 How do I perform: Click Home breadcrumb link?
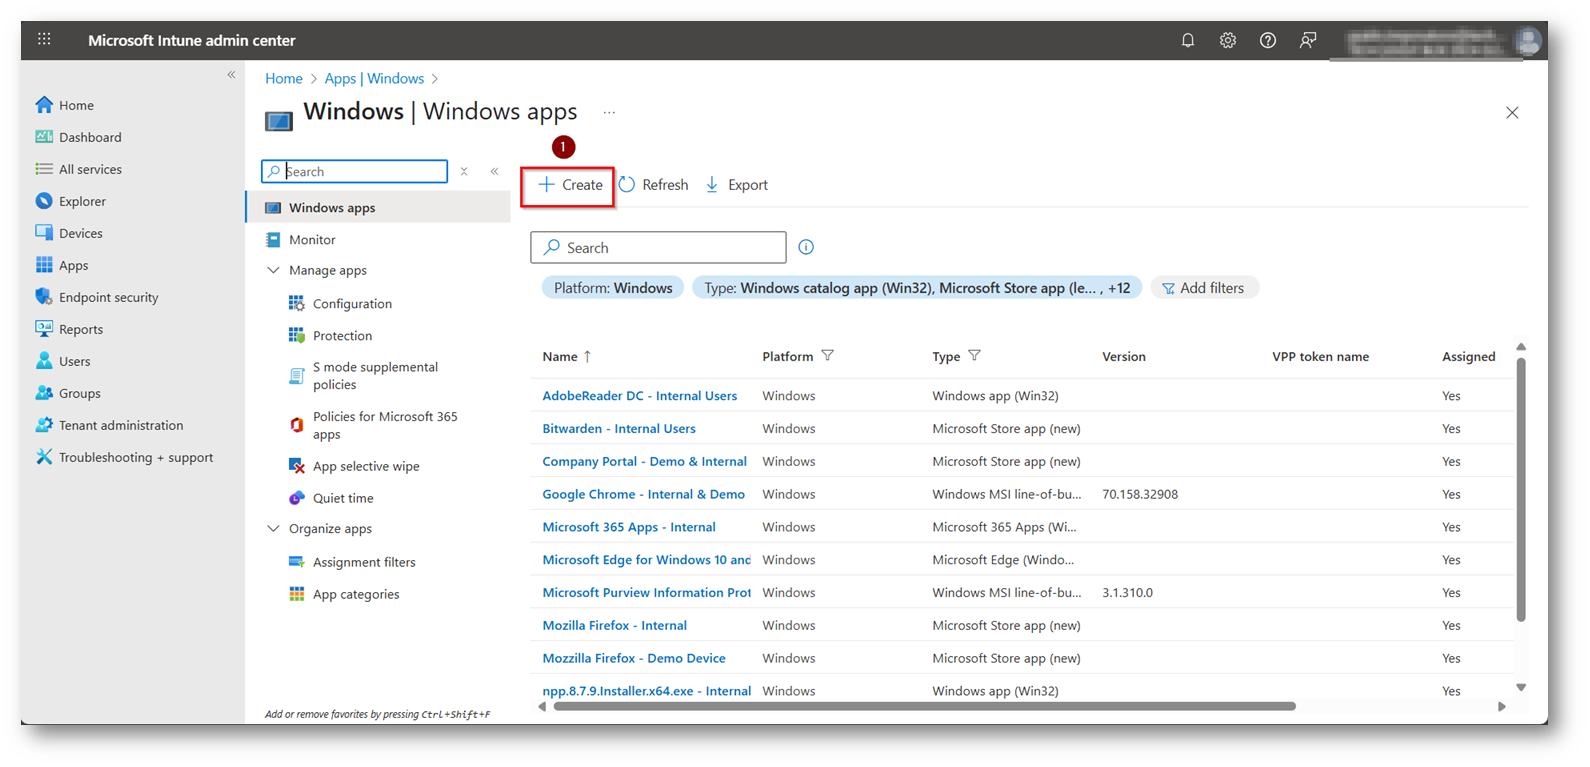[283, 78]
